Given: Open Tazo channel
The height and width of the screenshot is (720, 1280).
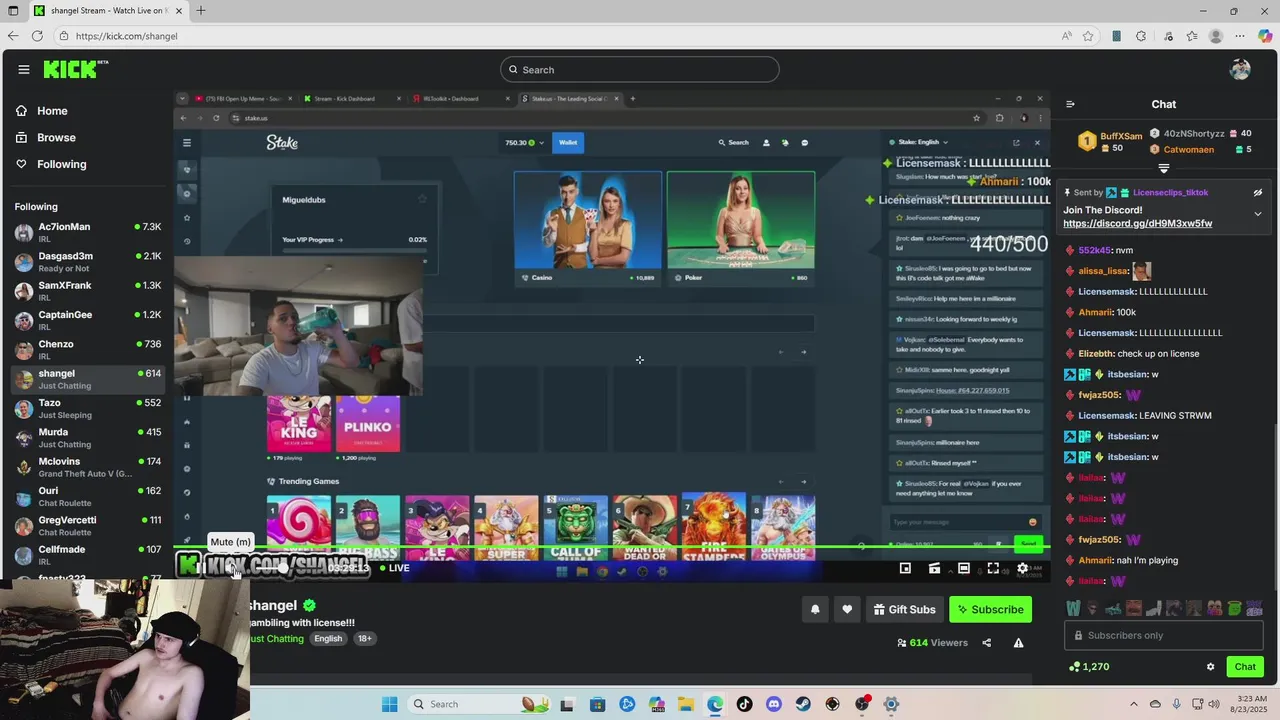Looking at the screenshot, I should [x=87, y=409].
